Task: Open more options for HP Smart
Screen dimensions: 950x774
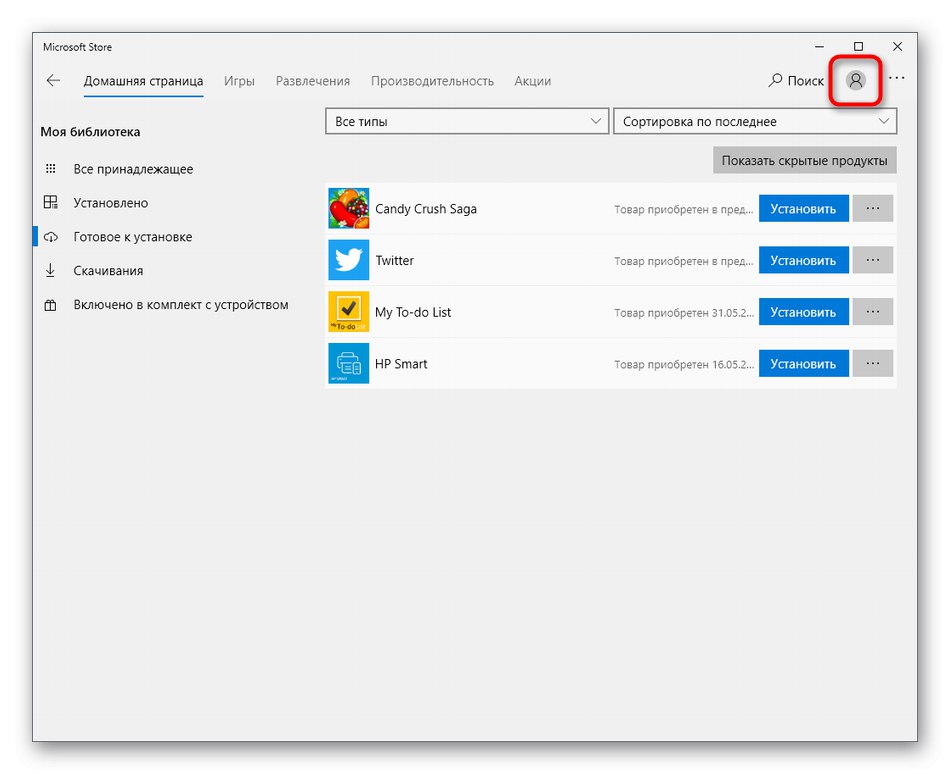Action: 872,363
